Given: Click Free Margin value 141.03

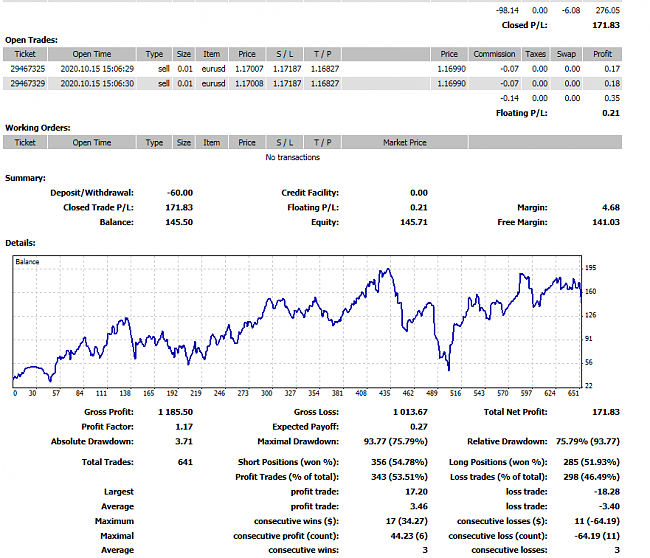Looking at the screenshot, I should 606,222.
